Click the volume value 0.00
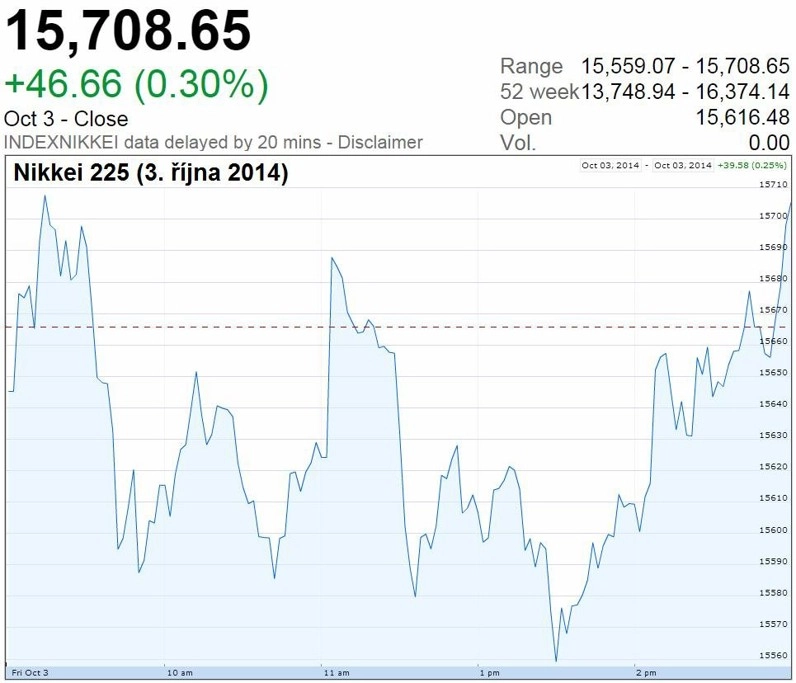The image size is (796, 683). point(769,143)
